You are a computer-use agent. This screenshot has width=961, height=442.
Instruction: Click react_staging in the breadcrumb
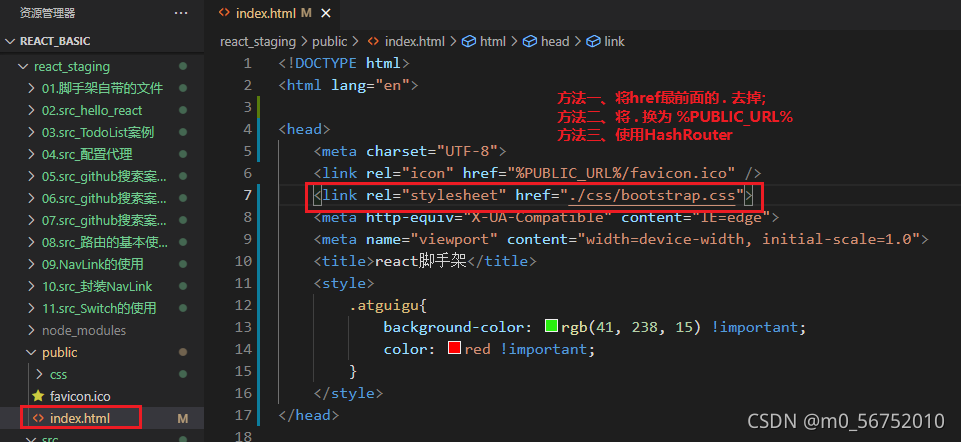(x=258, y=42)
